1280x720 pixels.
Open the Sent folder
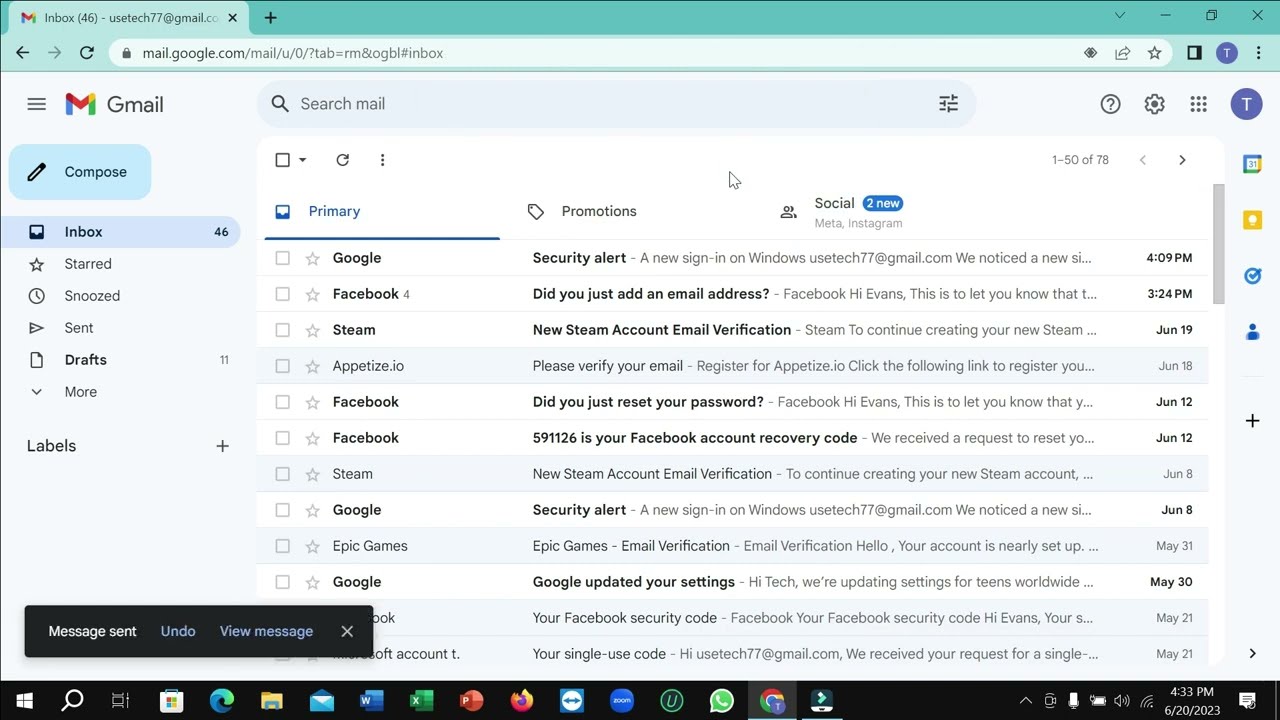click(120, 328)
